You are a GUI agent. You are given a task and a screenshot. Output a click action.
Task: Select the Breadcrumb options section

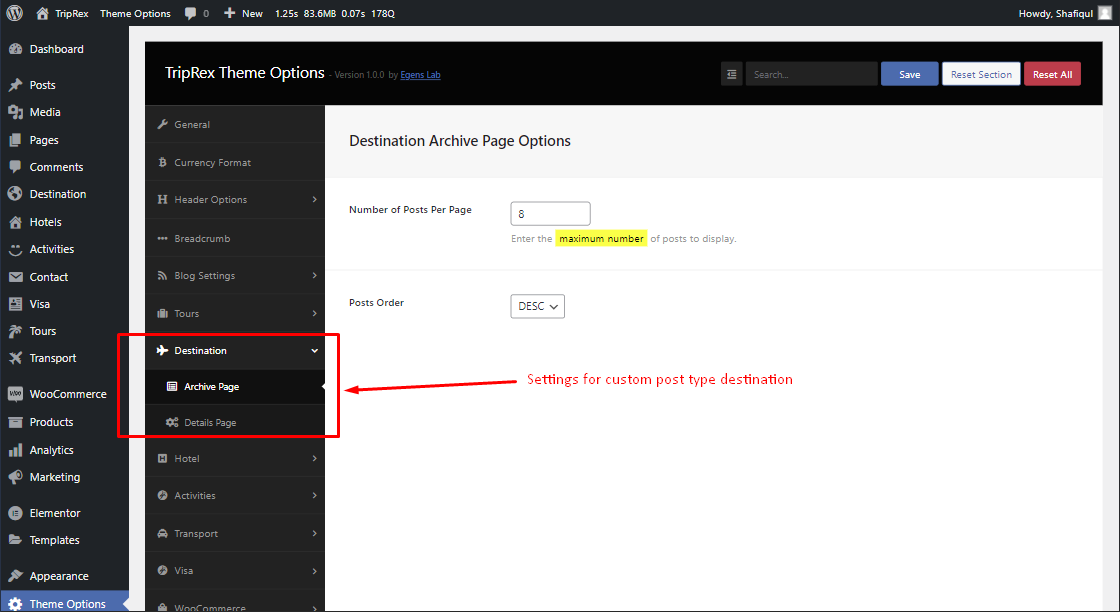point(235,239)
